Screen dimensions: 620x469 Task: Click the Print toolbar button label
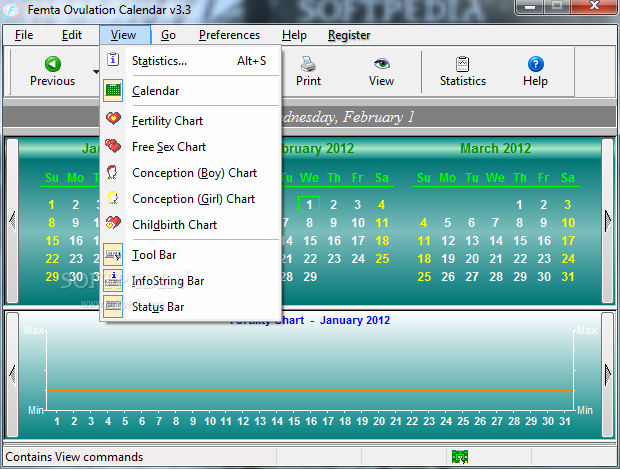click(308, 81)
